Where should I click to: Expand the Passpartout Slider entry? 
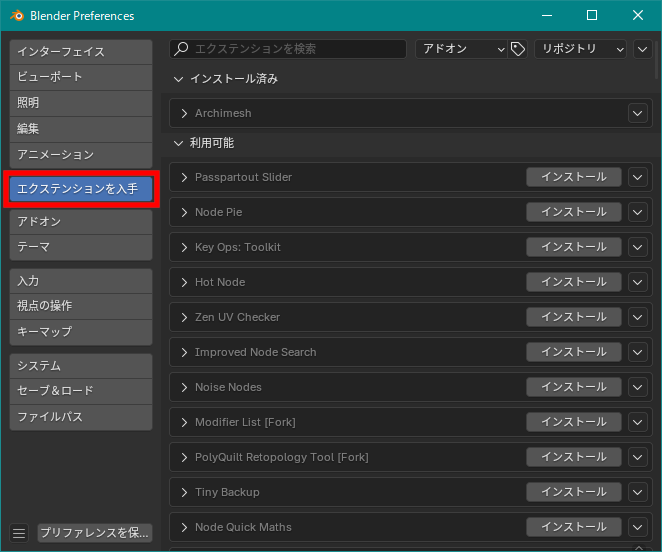(184, 177)
